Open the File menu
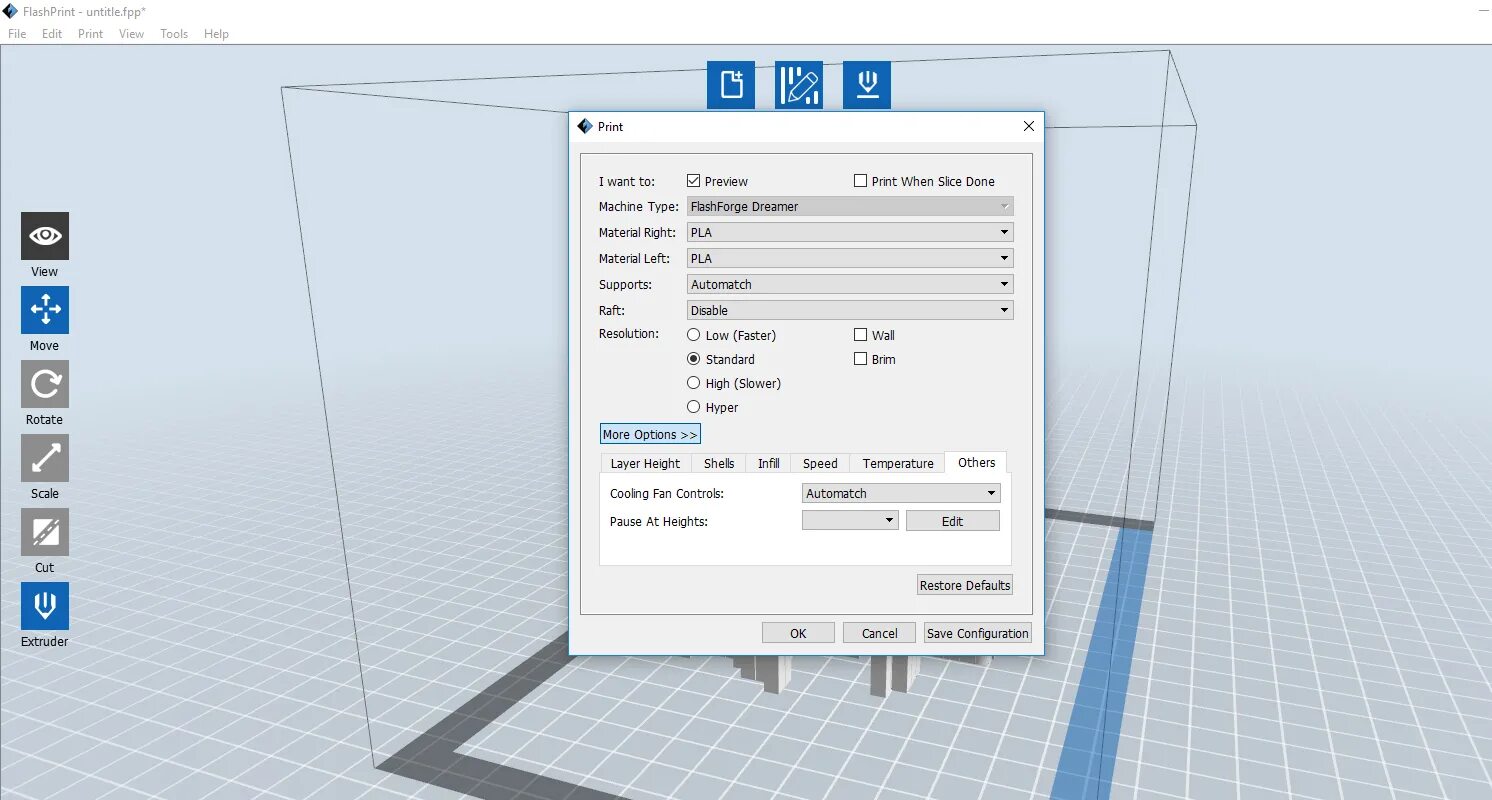This screenshot has width=1492, height=800. 17,33
